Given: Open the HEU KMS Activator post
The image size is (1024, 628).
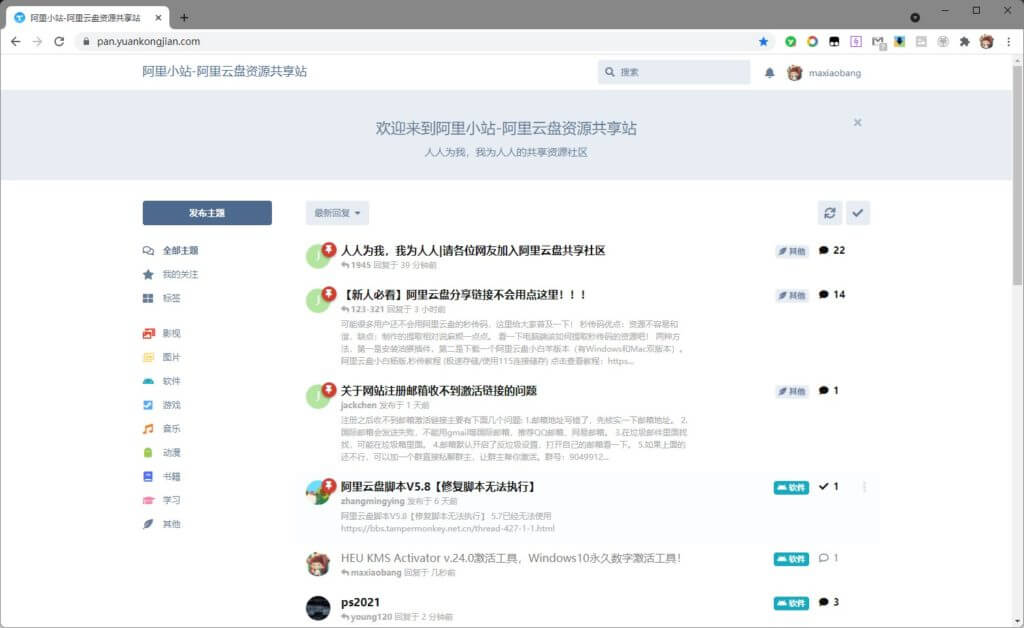Looking at the screenshot, I should (x=511, y=558).
